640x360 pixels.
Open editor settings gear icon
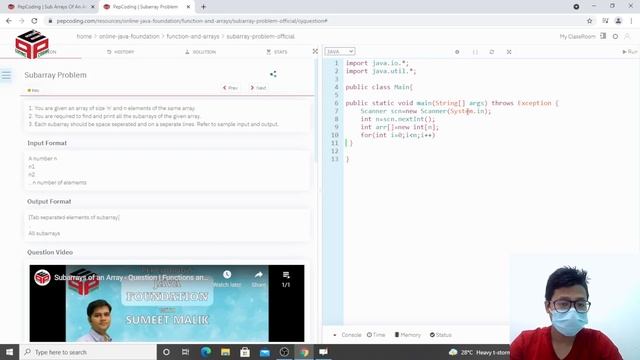[x=457, y=52]
